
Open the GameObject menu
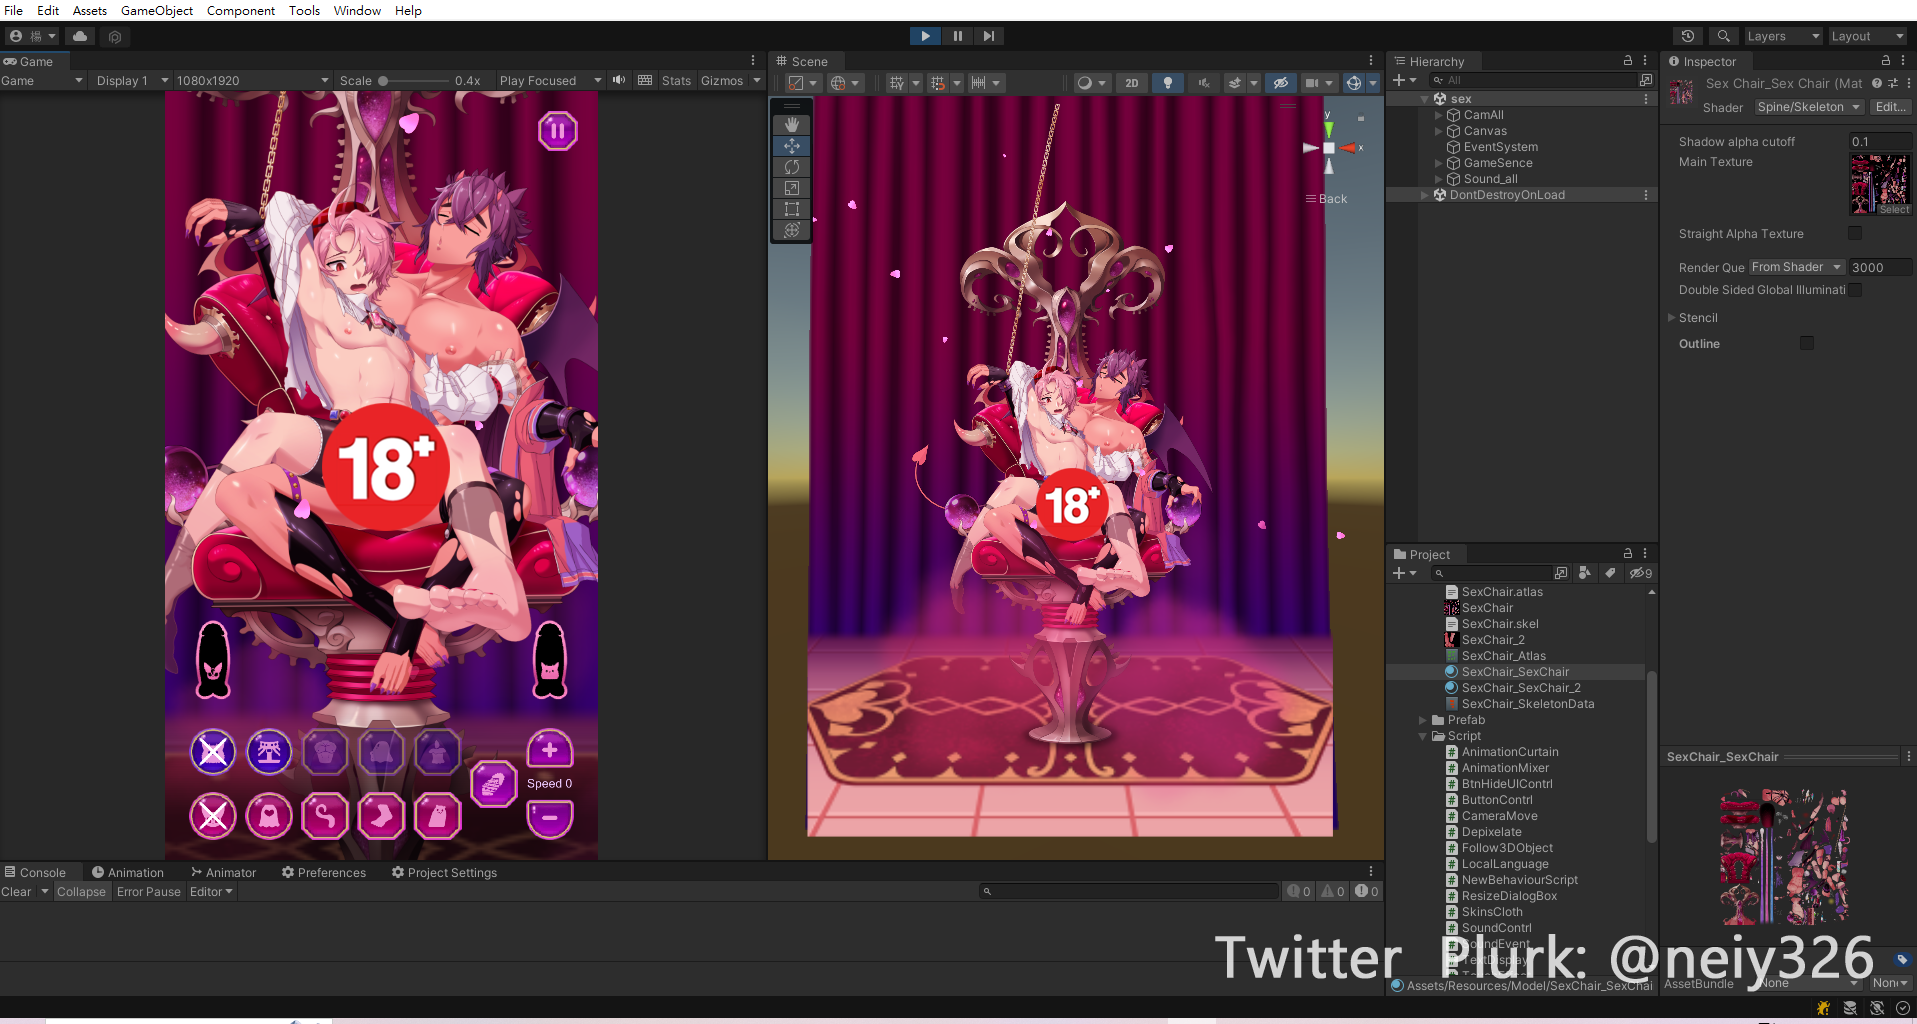(x=157, y=10)
